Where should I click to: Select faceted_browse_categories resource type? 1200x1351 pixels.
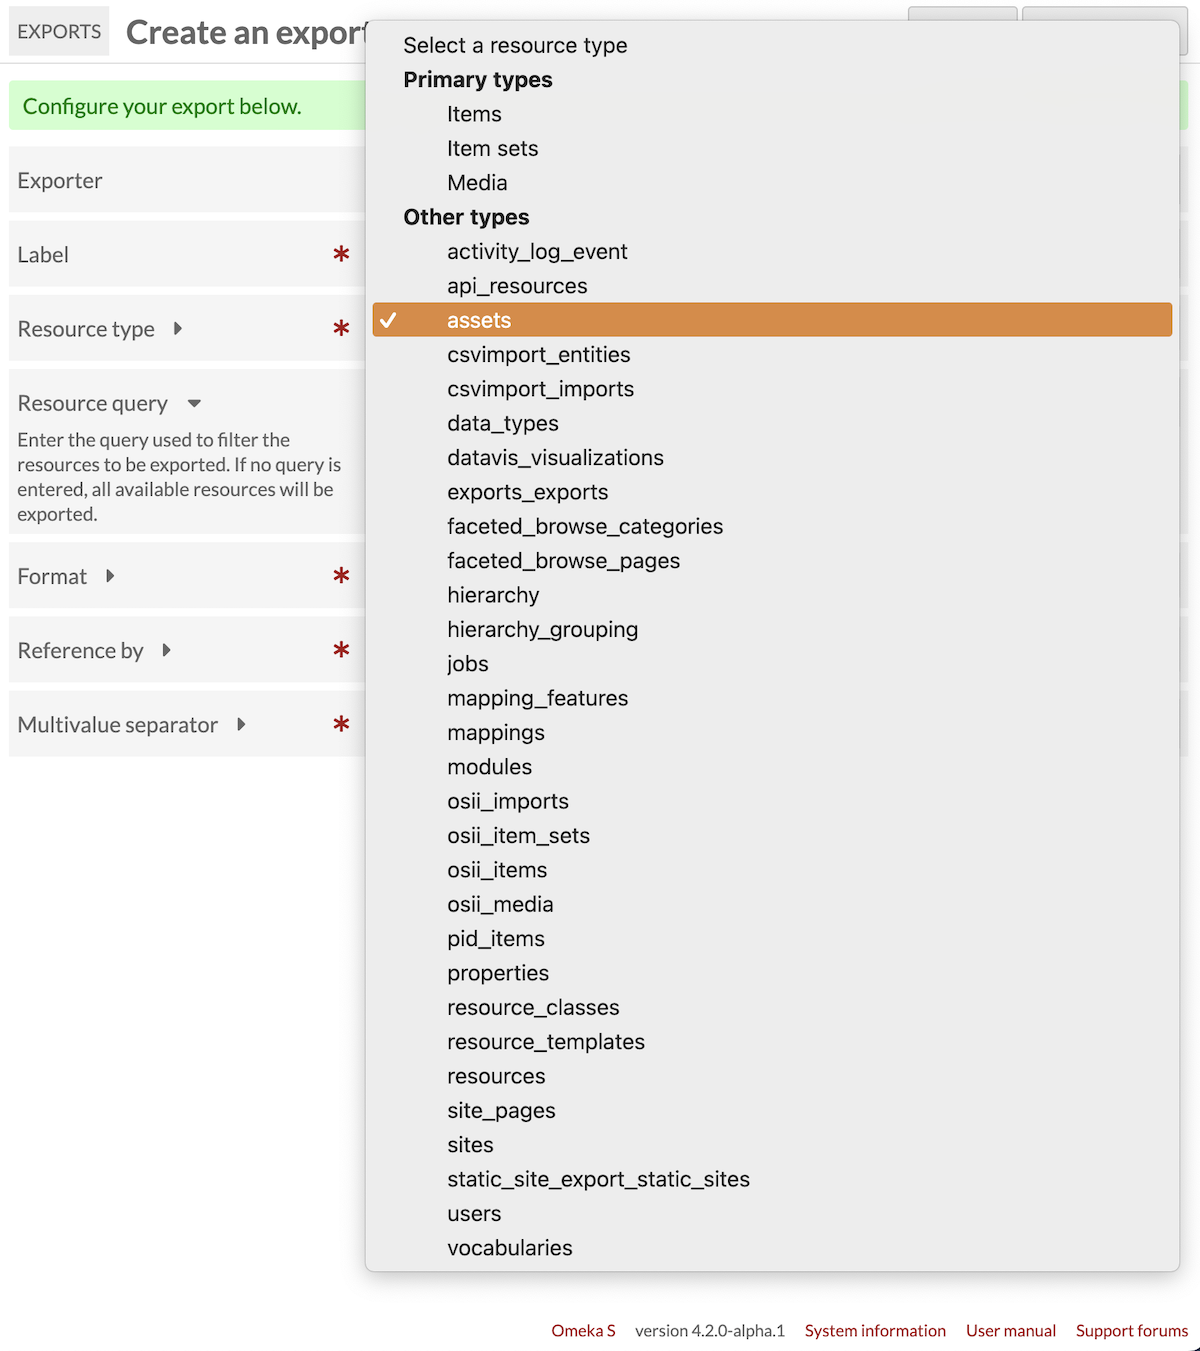[585, 526]
